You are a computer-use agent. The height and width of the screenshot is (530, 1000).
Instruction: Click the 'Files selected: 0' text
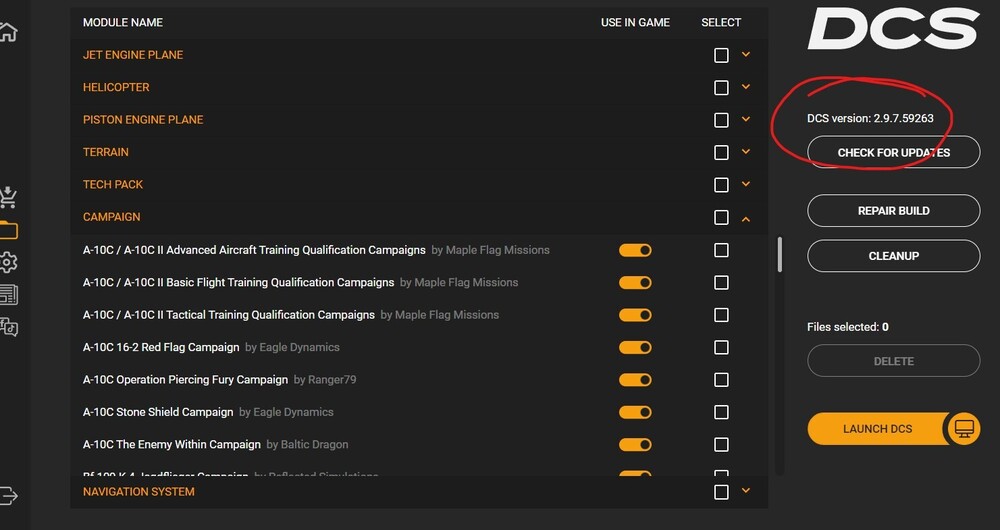848,327
